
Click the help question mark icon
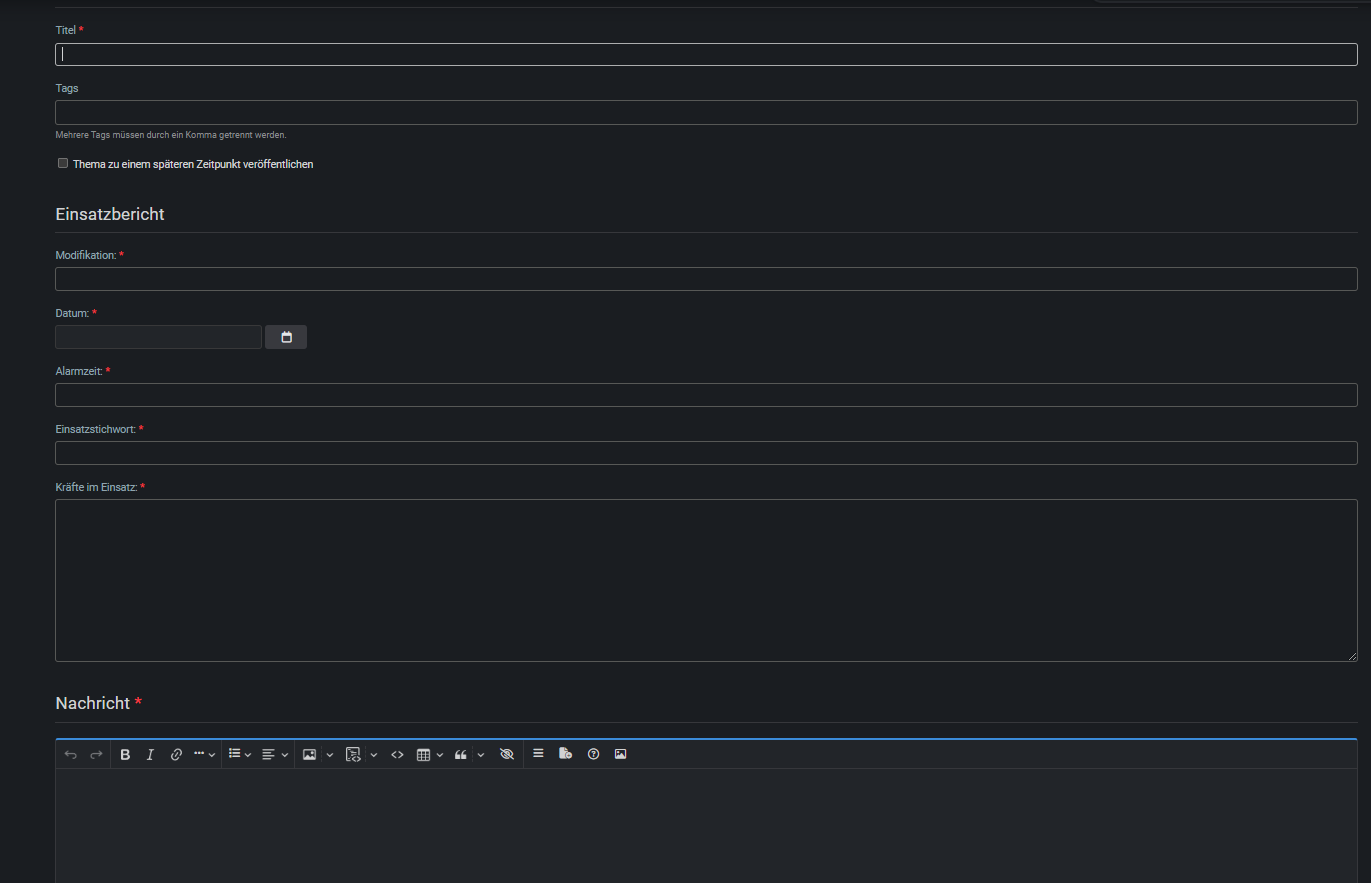[x=593, y=754]
